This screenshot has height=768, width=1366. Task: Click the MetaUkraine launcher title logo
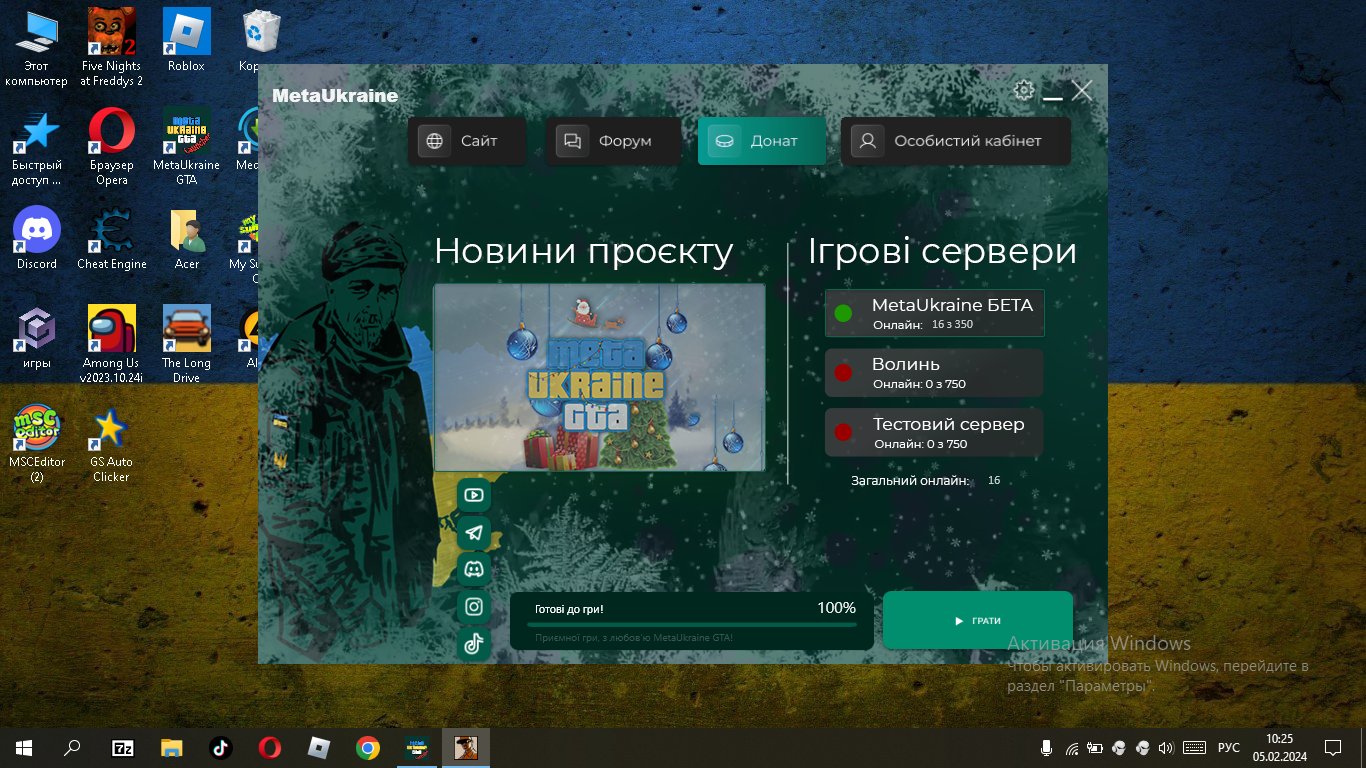pos(335,96)
